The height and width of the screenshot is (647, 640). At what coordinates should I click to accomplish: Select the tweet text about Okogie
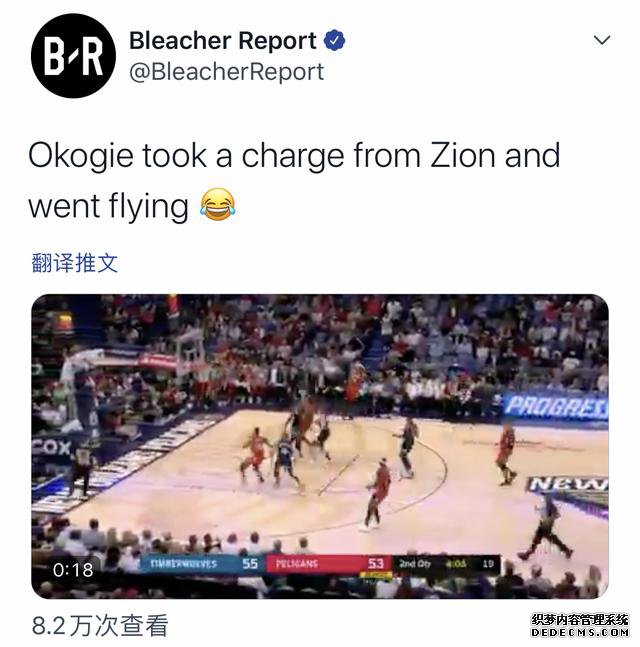click(x=294, y=180)
